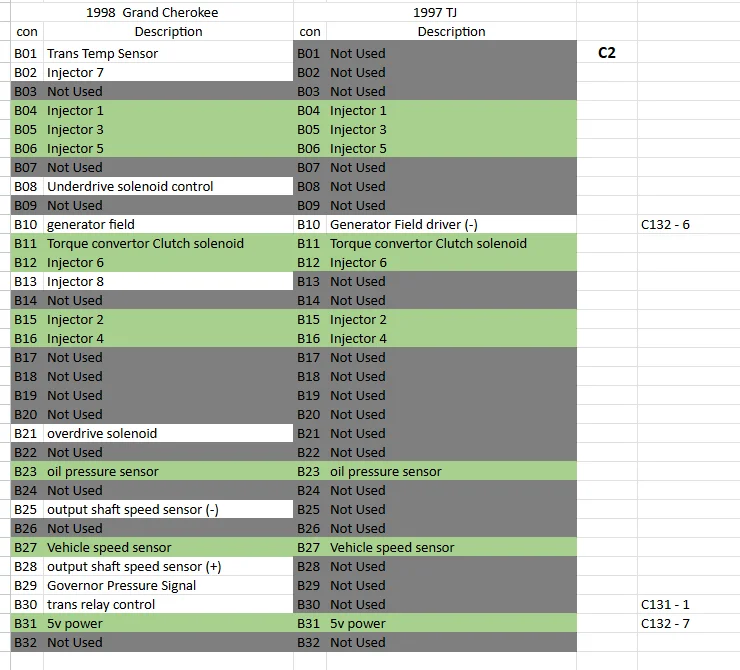Image resolution: width=740 pixels, height=670 pixels.
Task: Click the TJ oil pressure sensor cell
Action: pyautogui.click(x=451, y=471)
